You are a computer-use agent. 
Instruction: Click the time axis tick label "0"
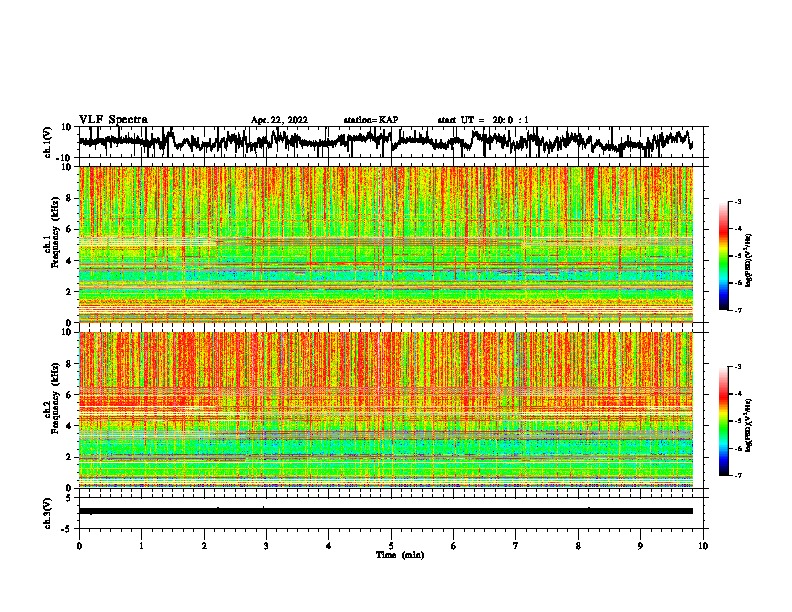point(79,546)
